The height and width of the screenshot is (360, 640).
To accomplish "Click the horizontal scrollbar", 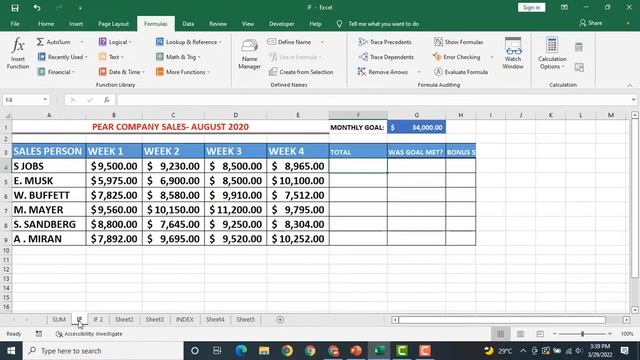I will click(x=502, y=320).
